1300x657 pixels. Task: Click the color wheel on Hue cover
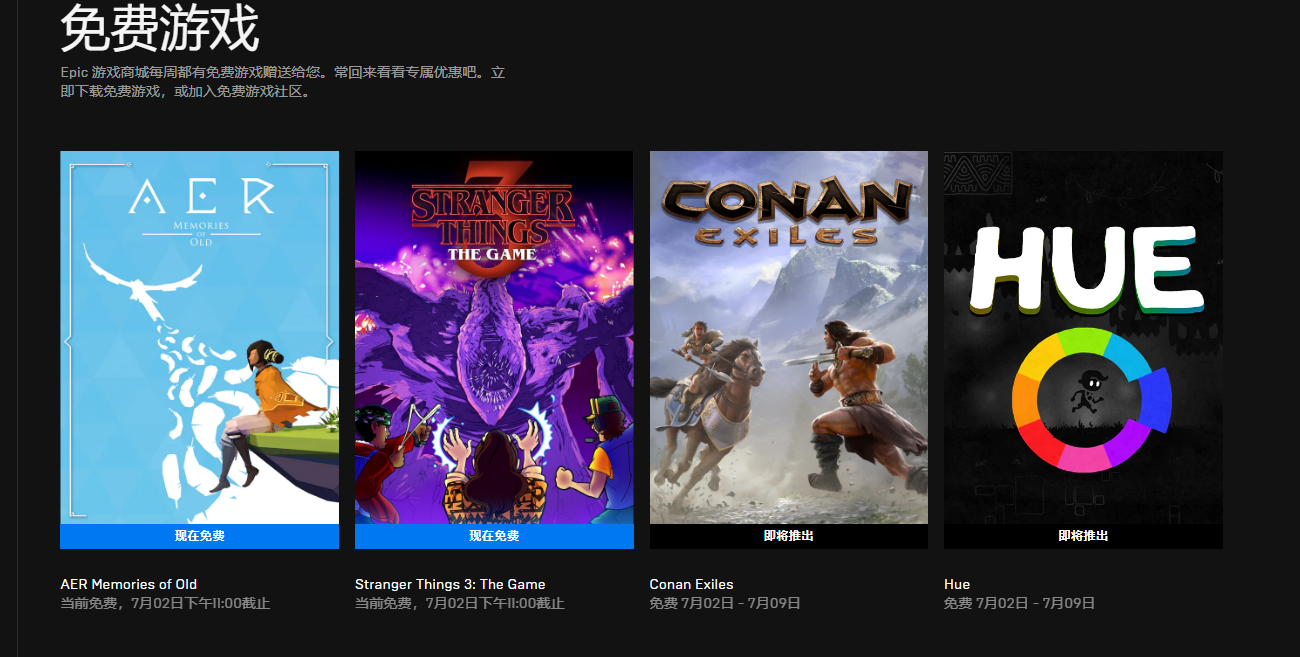point(1090,400)
